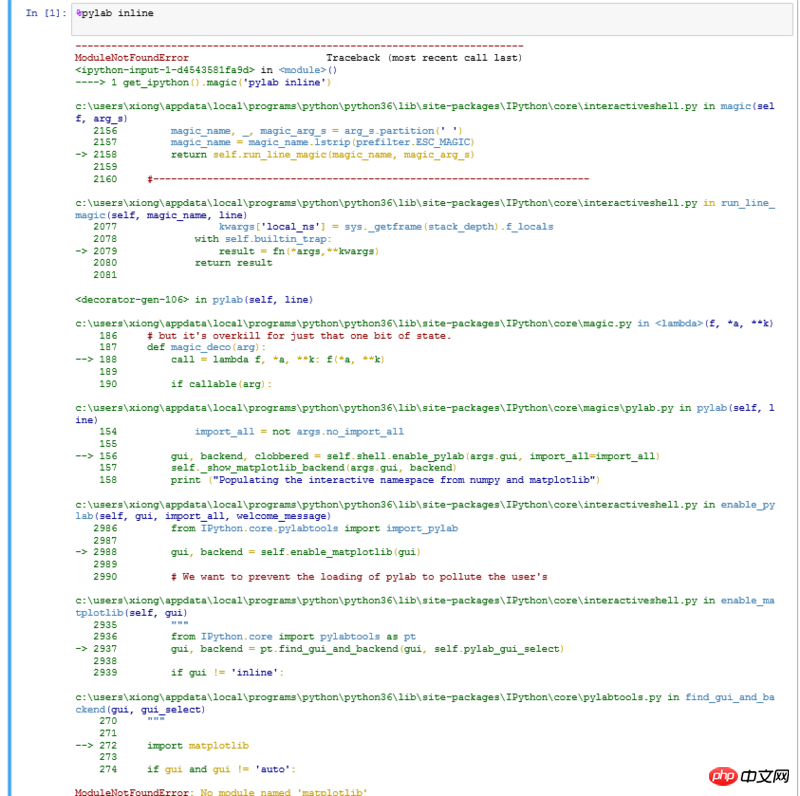This screenshot has height=796, width=800.
Task: Click line 2079 result = fn(*args,**kwargs)
Action: [298, 251]
